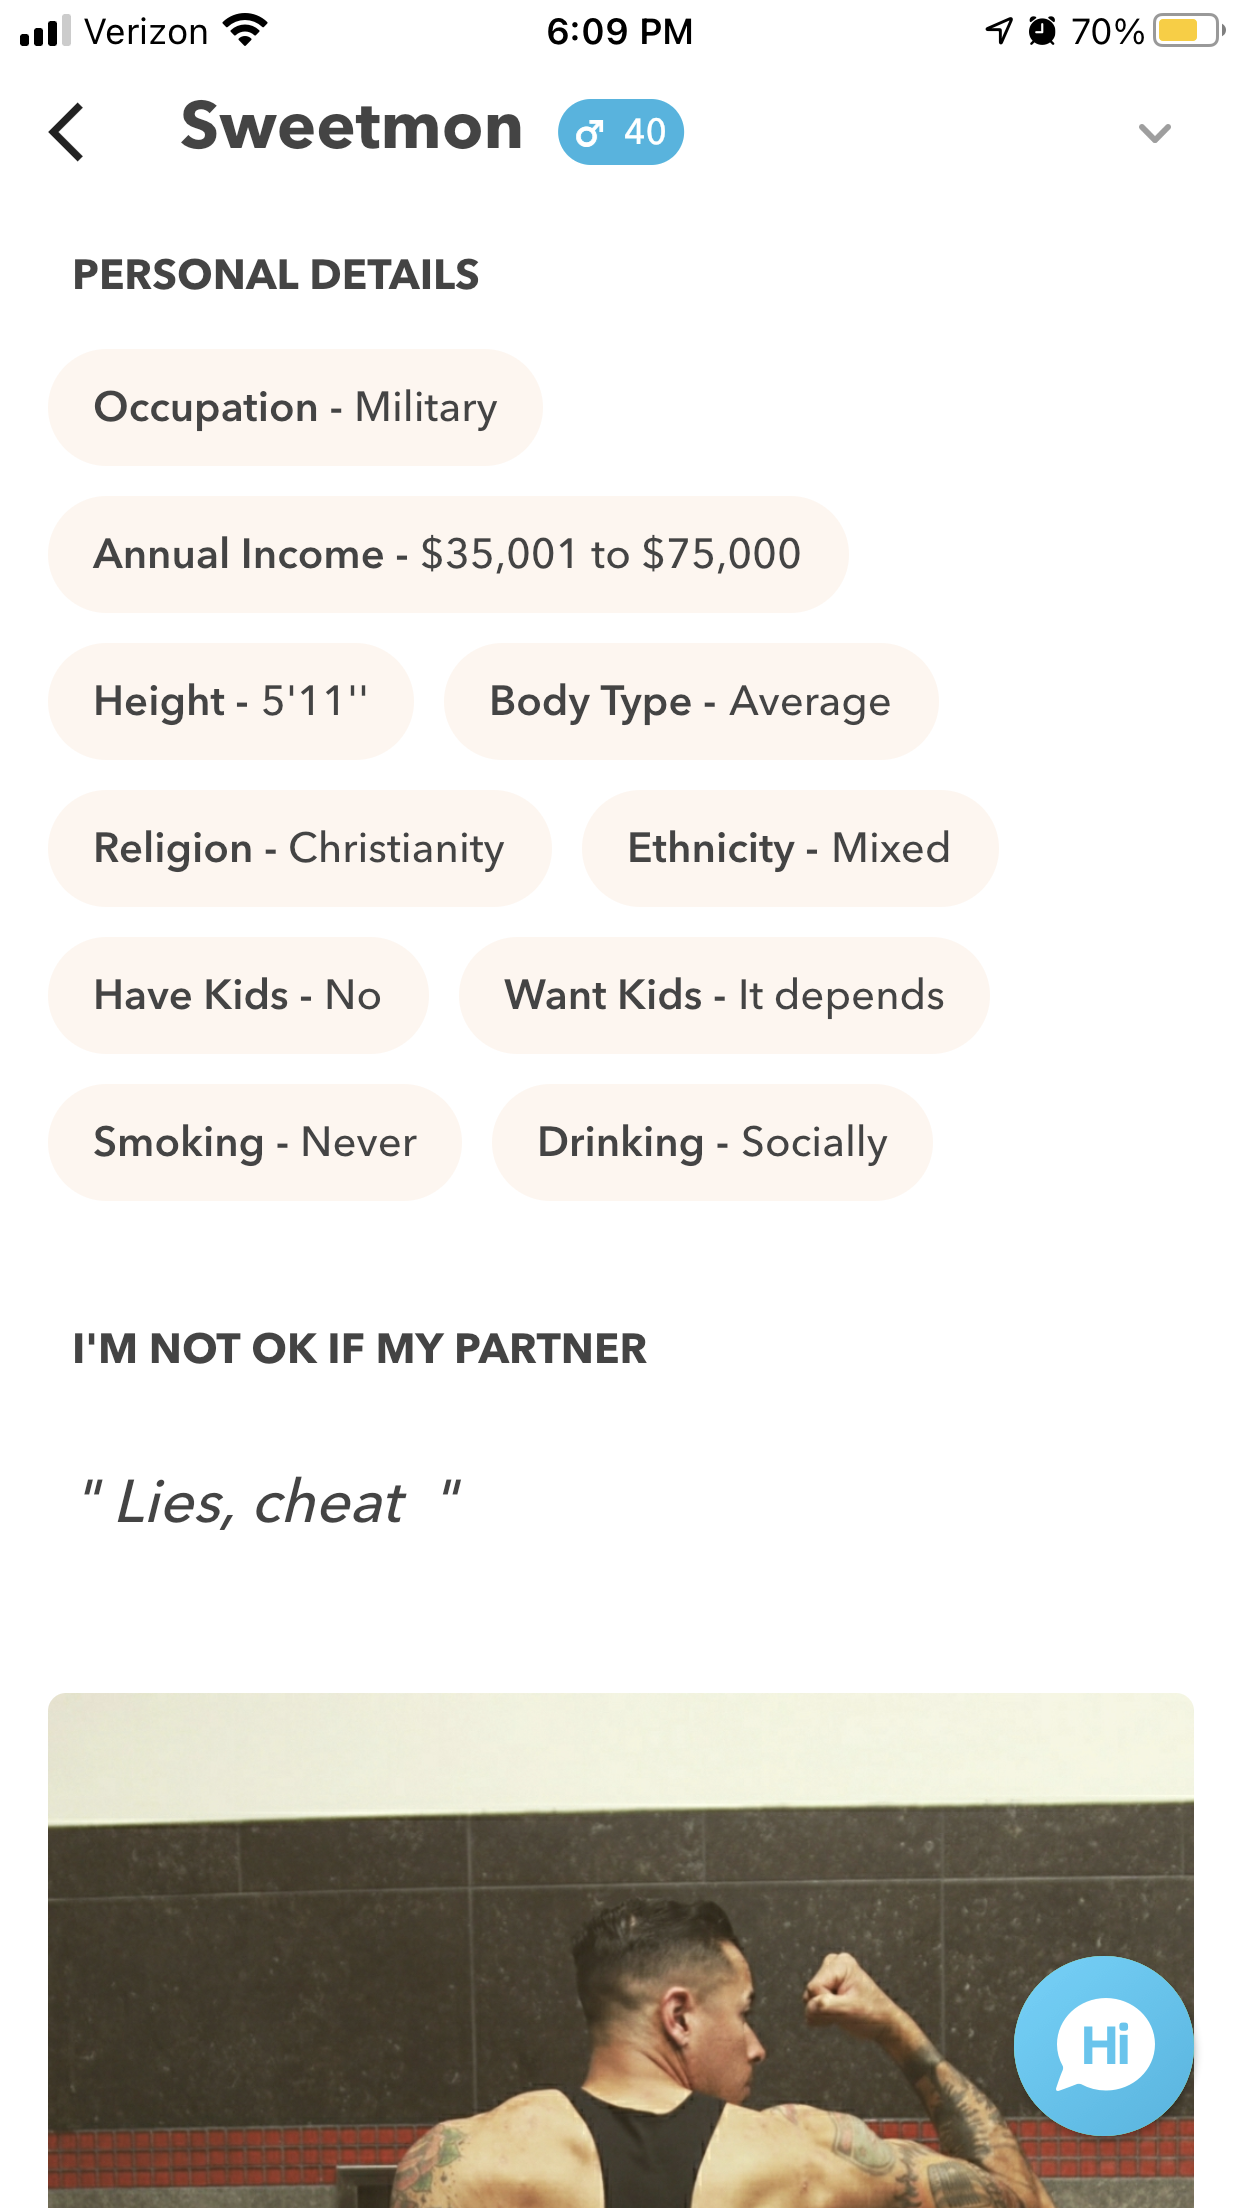Select the Annual Income chip
1242x2208 pixels.
448,555
